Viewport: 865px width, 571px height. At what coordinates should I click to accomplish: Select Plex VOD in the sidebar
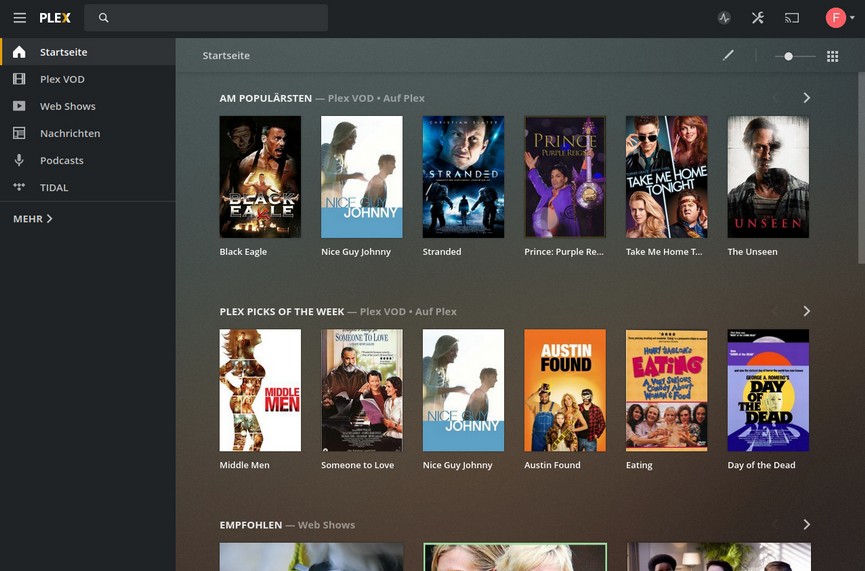88,79
